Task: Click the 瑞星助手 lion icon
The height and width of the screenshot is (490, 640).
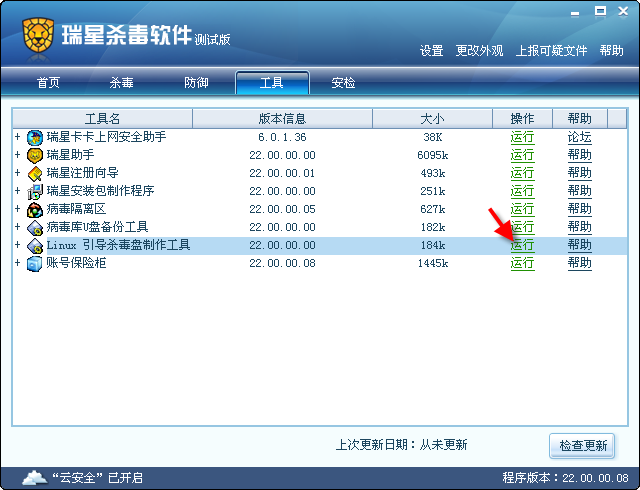Action: pyautogui.click(x=35, y=156)
